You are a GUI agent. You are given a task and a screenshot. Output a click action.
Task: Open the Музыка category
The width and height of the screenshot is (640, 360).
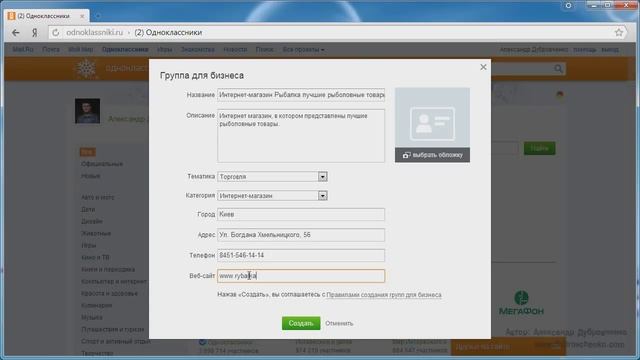tap(92, 317)
